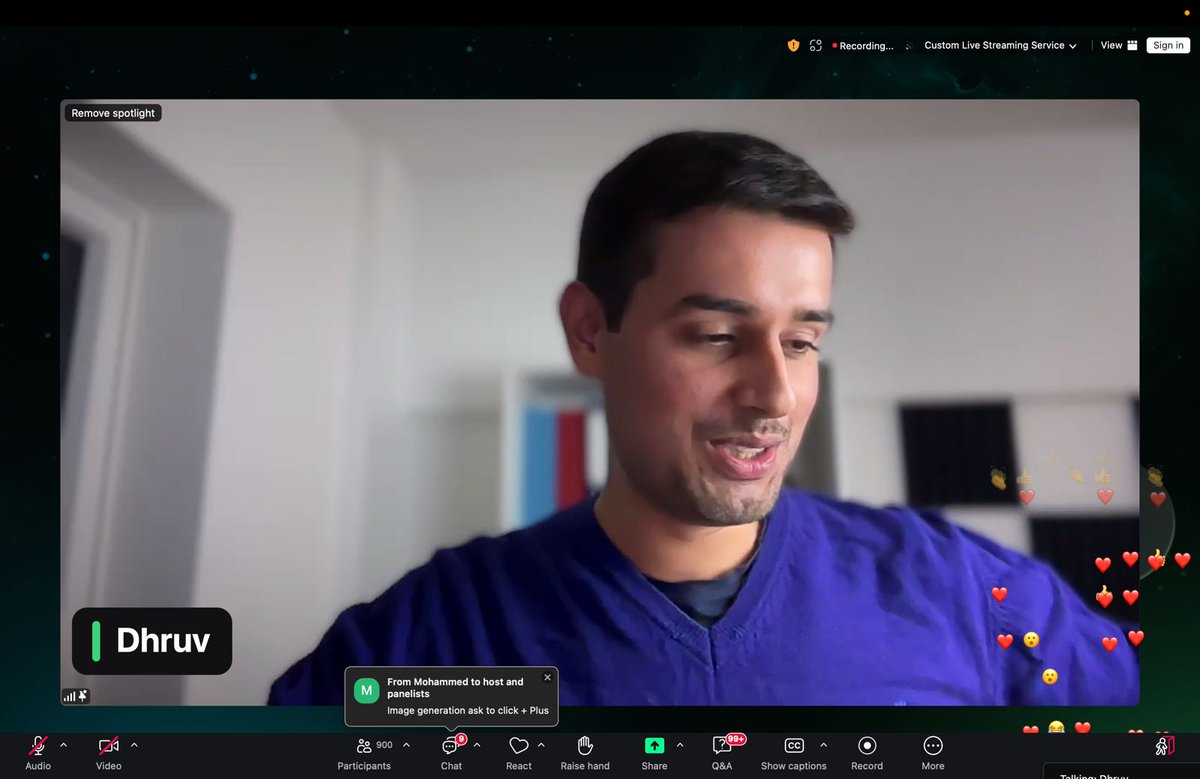Expand the participants options chevron
The width and height of the screenshot is (1200, 779).
pos(406,745)
